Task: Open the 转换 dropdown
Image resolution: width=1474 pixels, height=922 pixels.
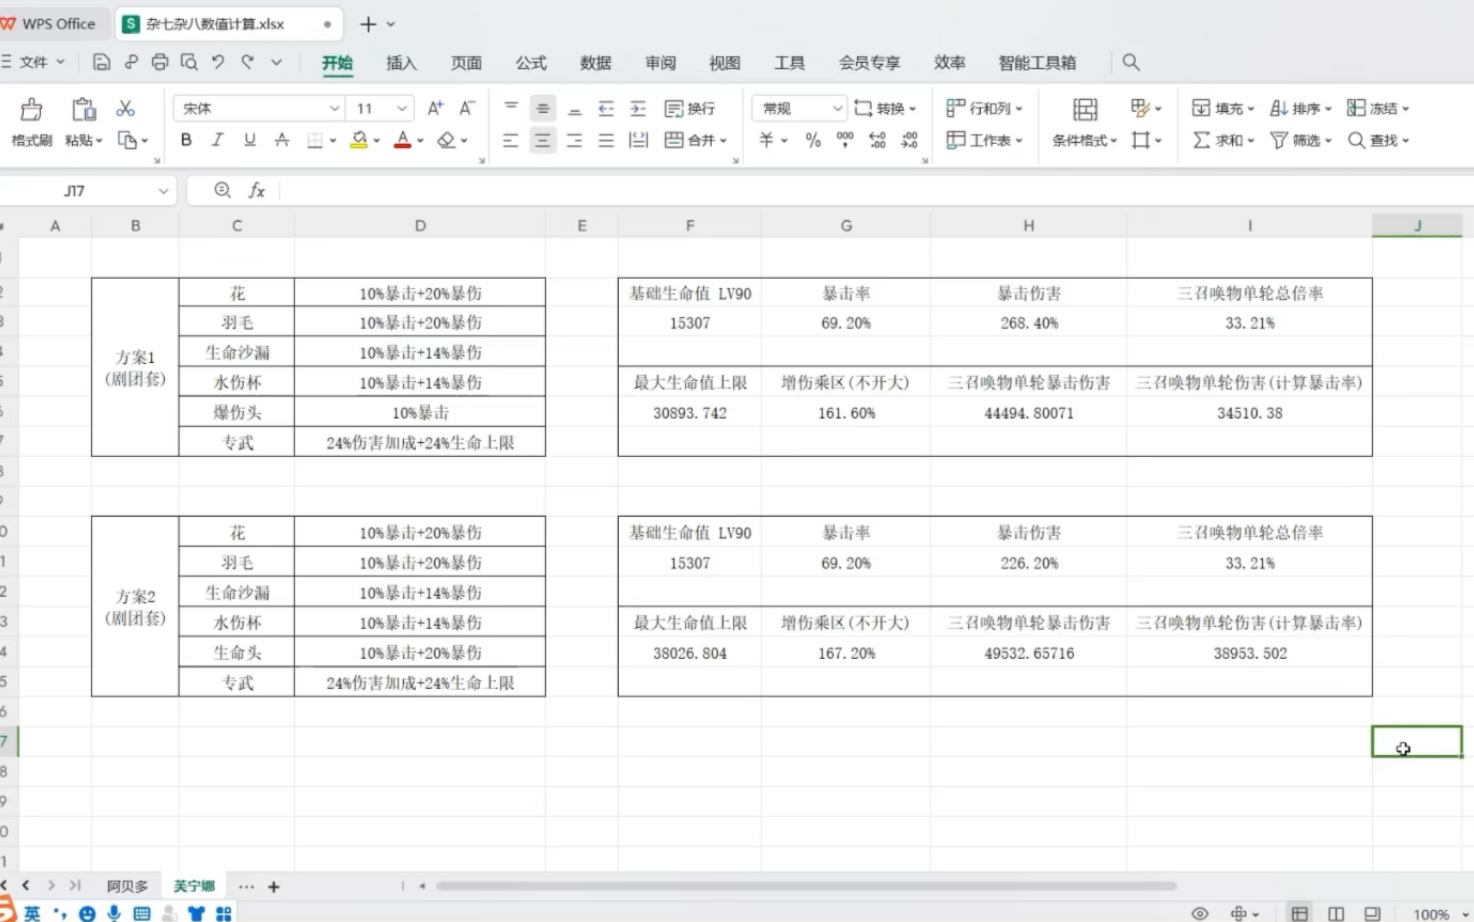Action: click(885, 108)
